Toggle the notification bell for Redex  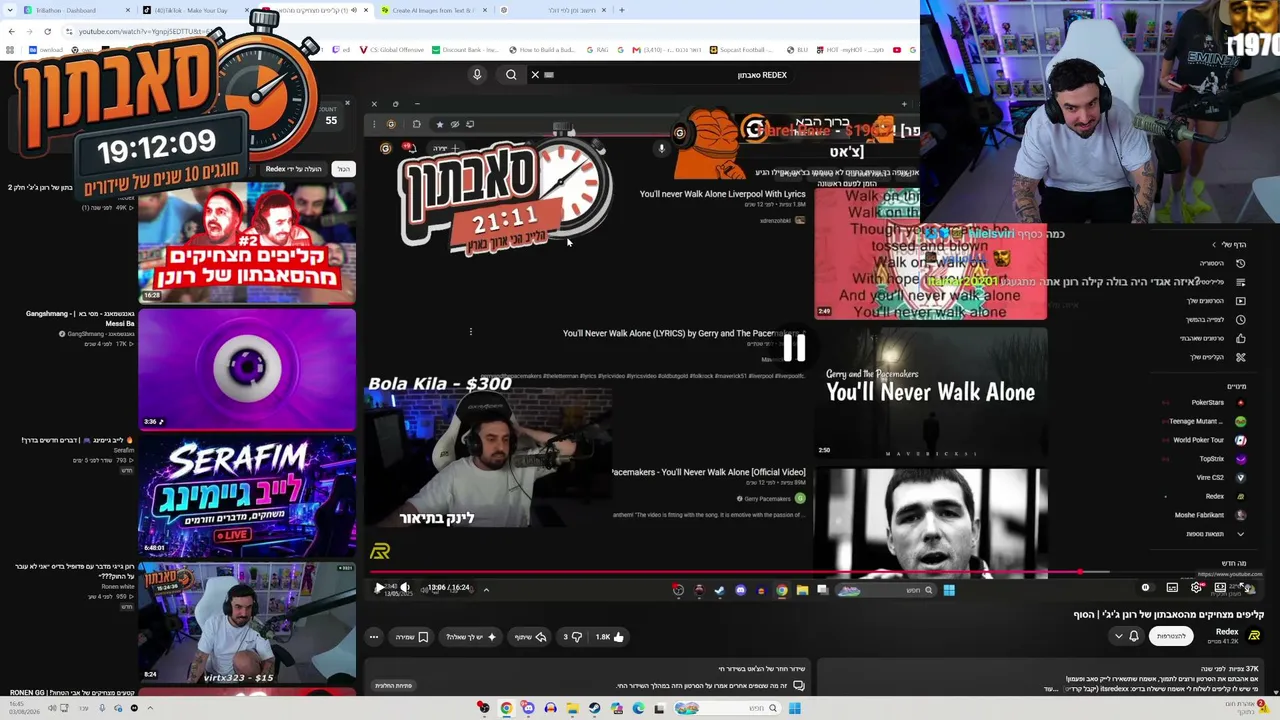[1134, 636]
